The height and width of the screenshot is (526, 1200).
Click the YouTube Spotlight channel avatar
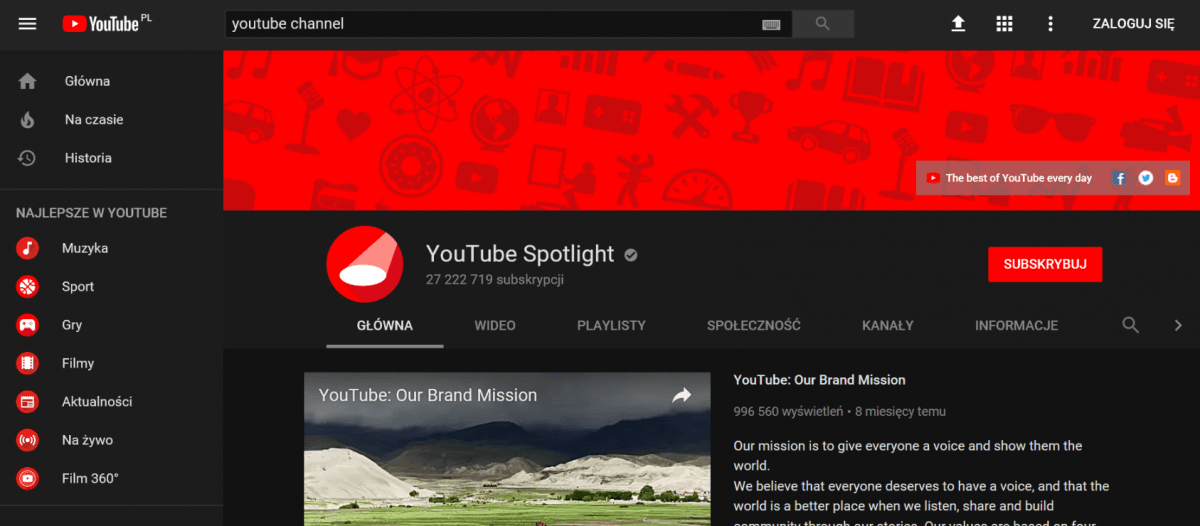coord(365,264)
